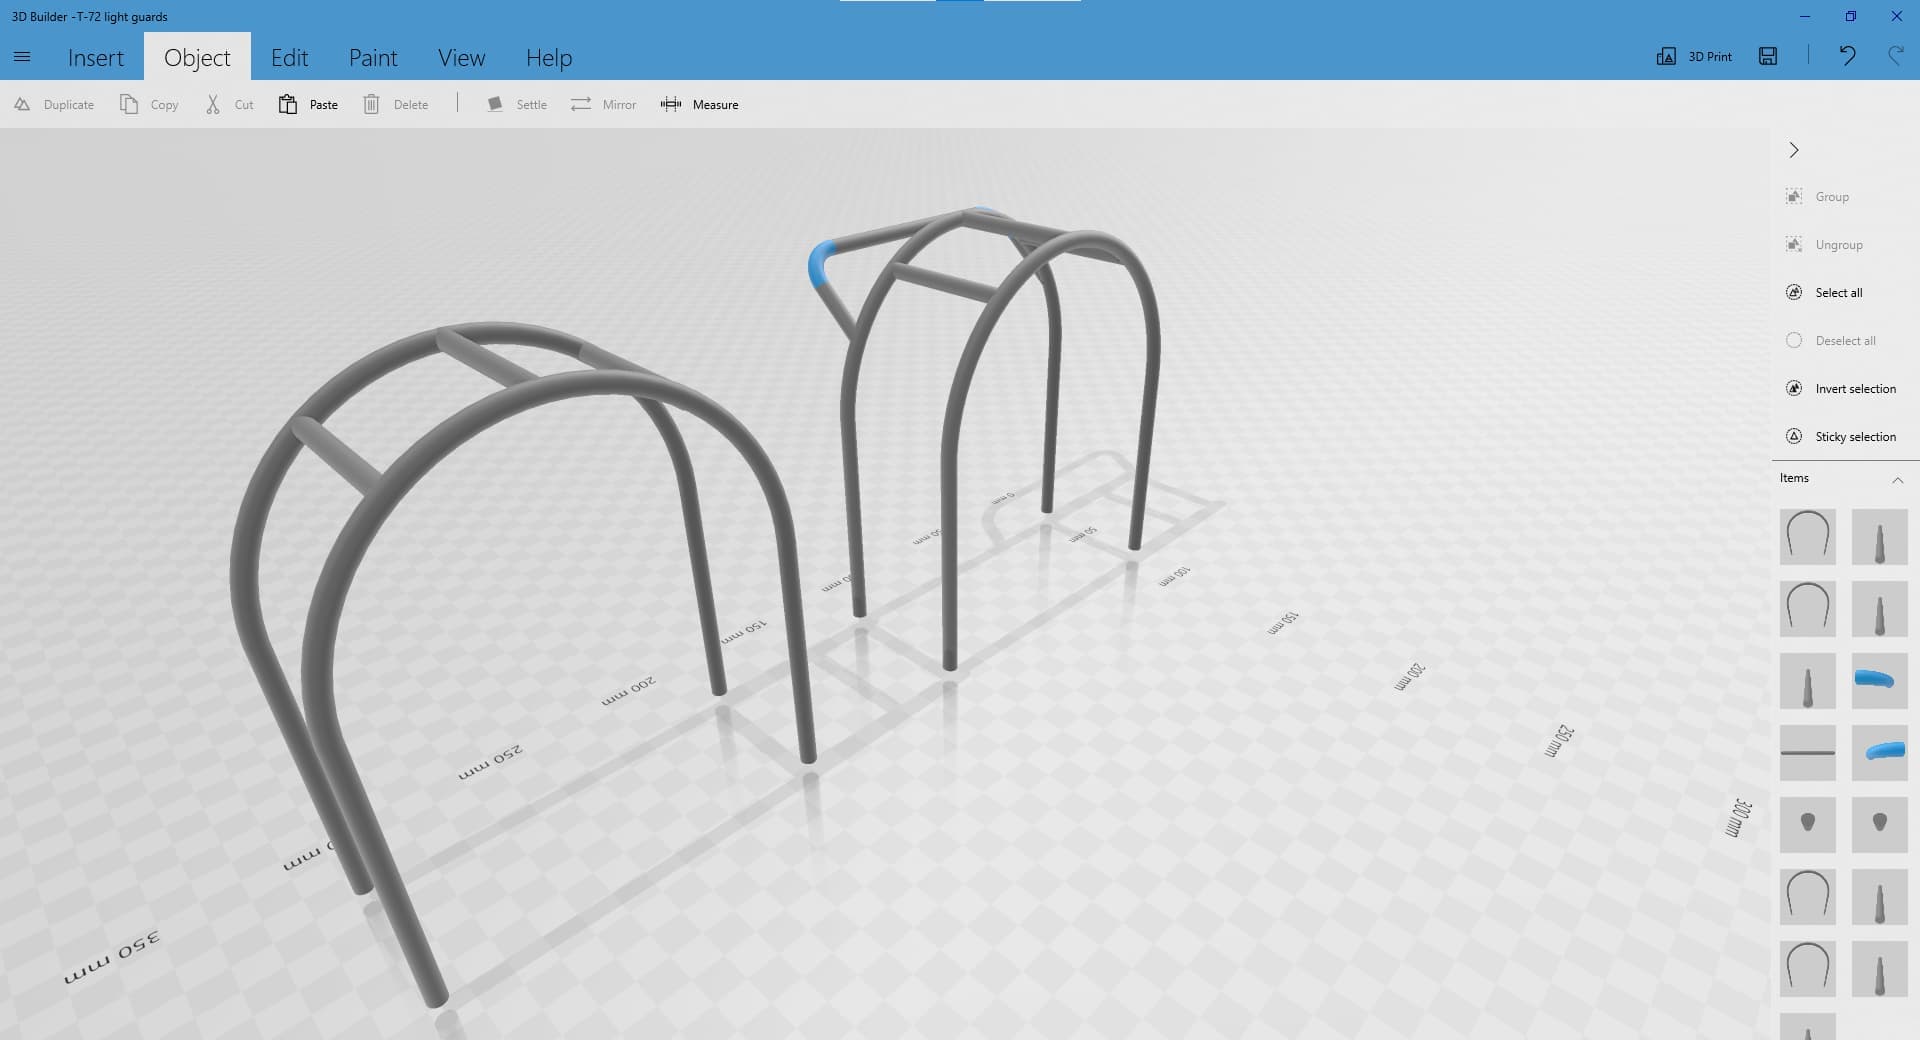Open the View tab

click(x=461, y=58)
